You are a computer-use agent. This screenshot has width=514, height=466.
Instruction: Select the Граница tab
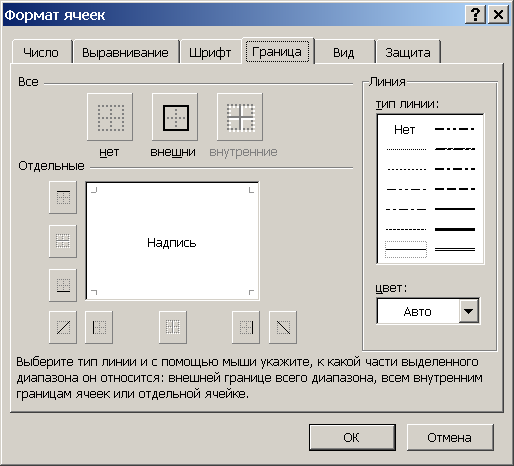click(x=277, y=52)
